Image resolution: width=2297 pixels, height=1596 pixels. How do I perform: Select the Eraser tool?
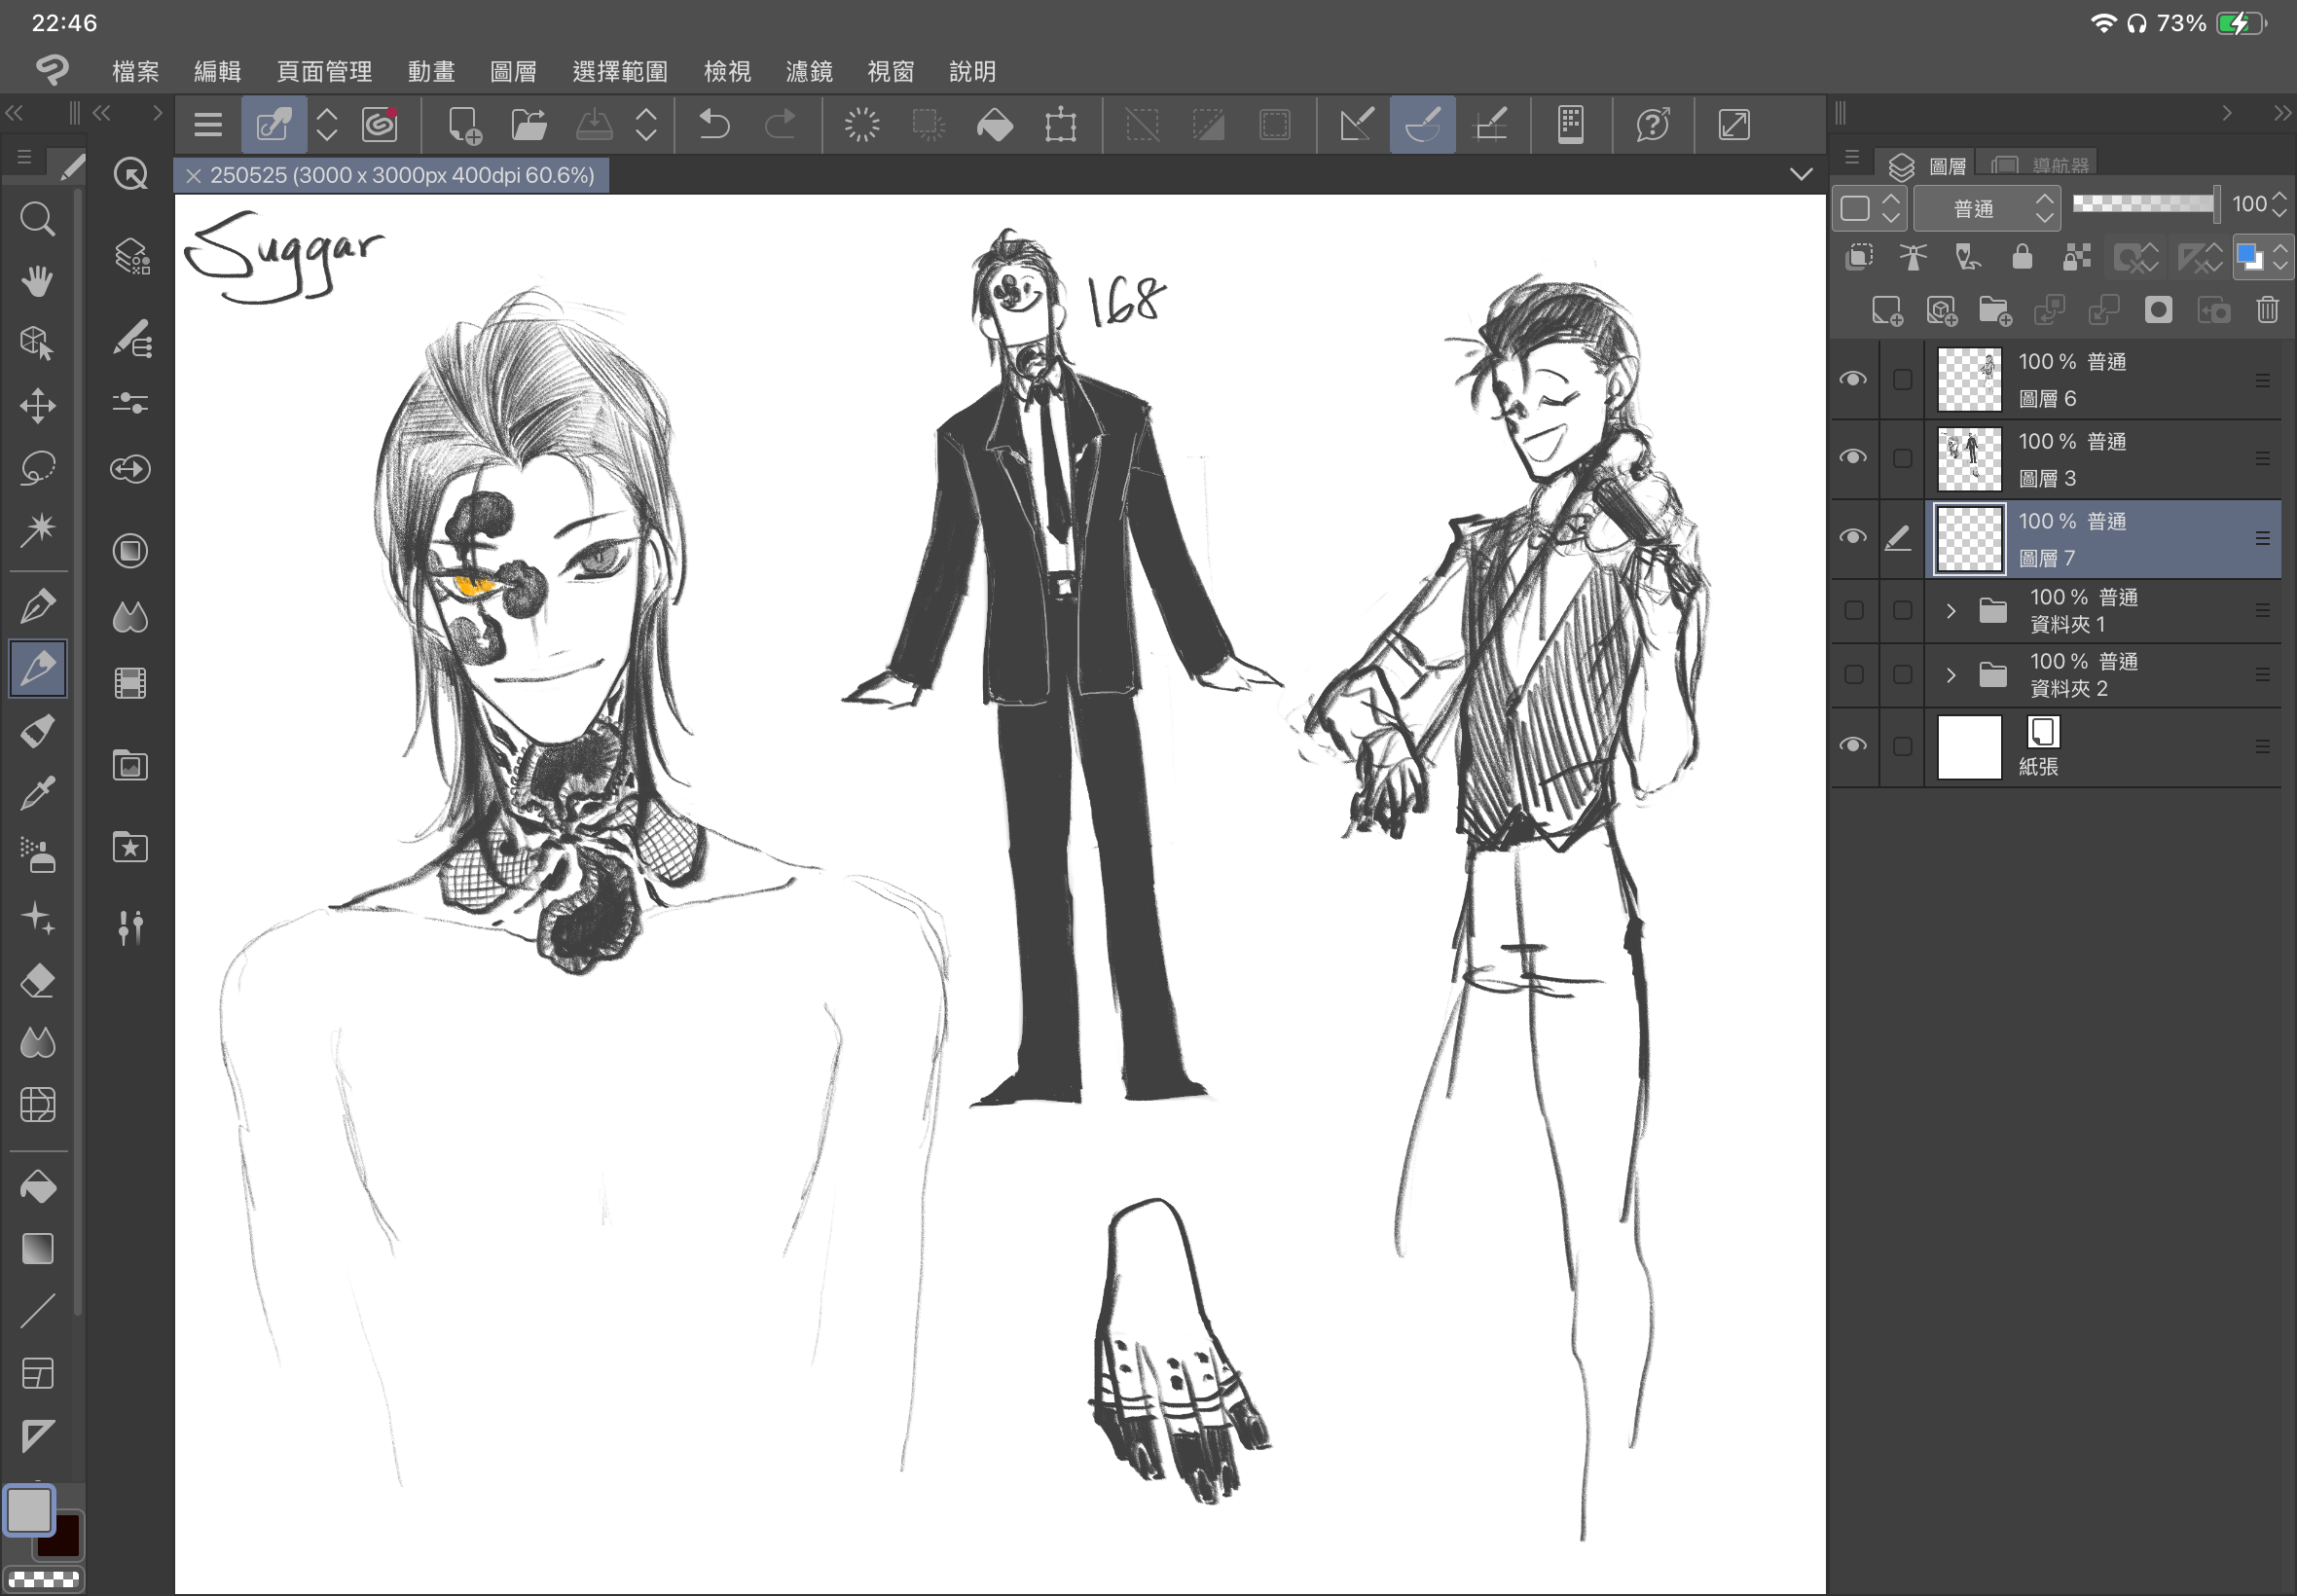[x=37, y=981]
